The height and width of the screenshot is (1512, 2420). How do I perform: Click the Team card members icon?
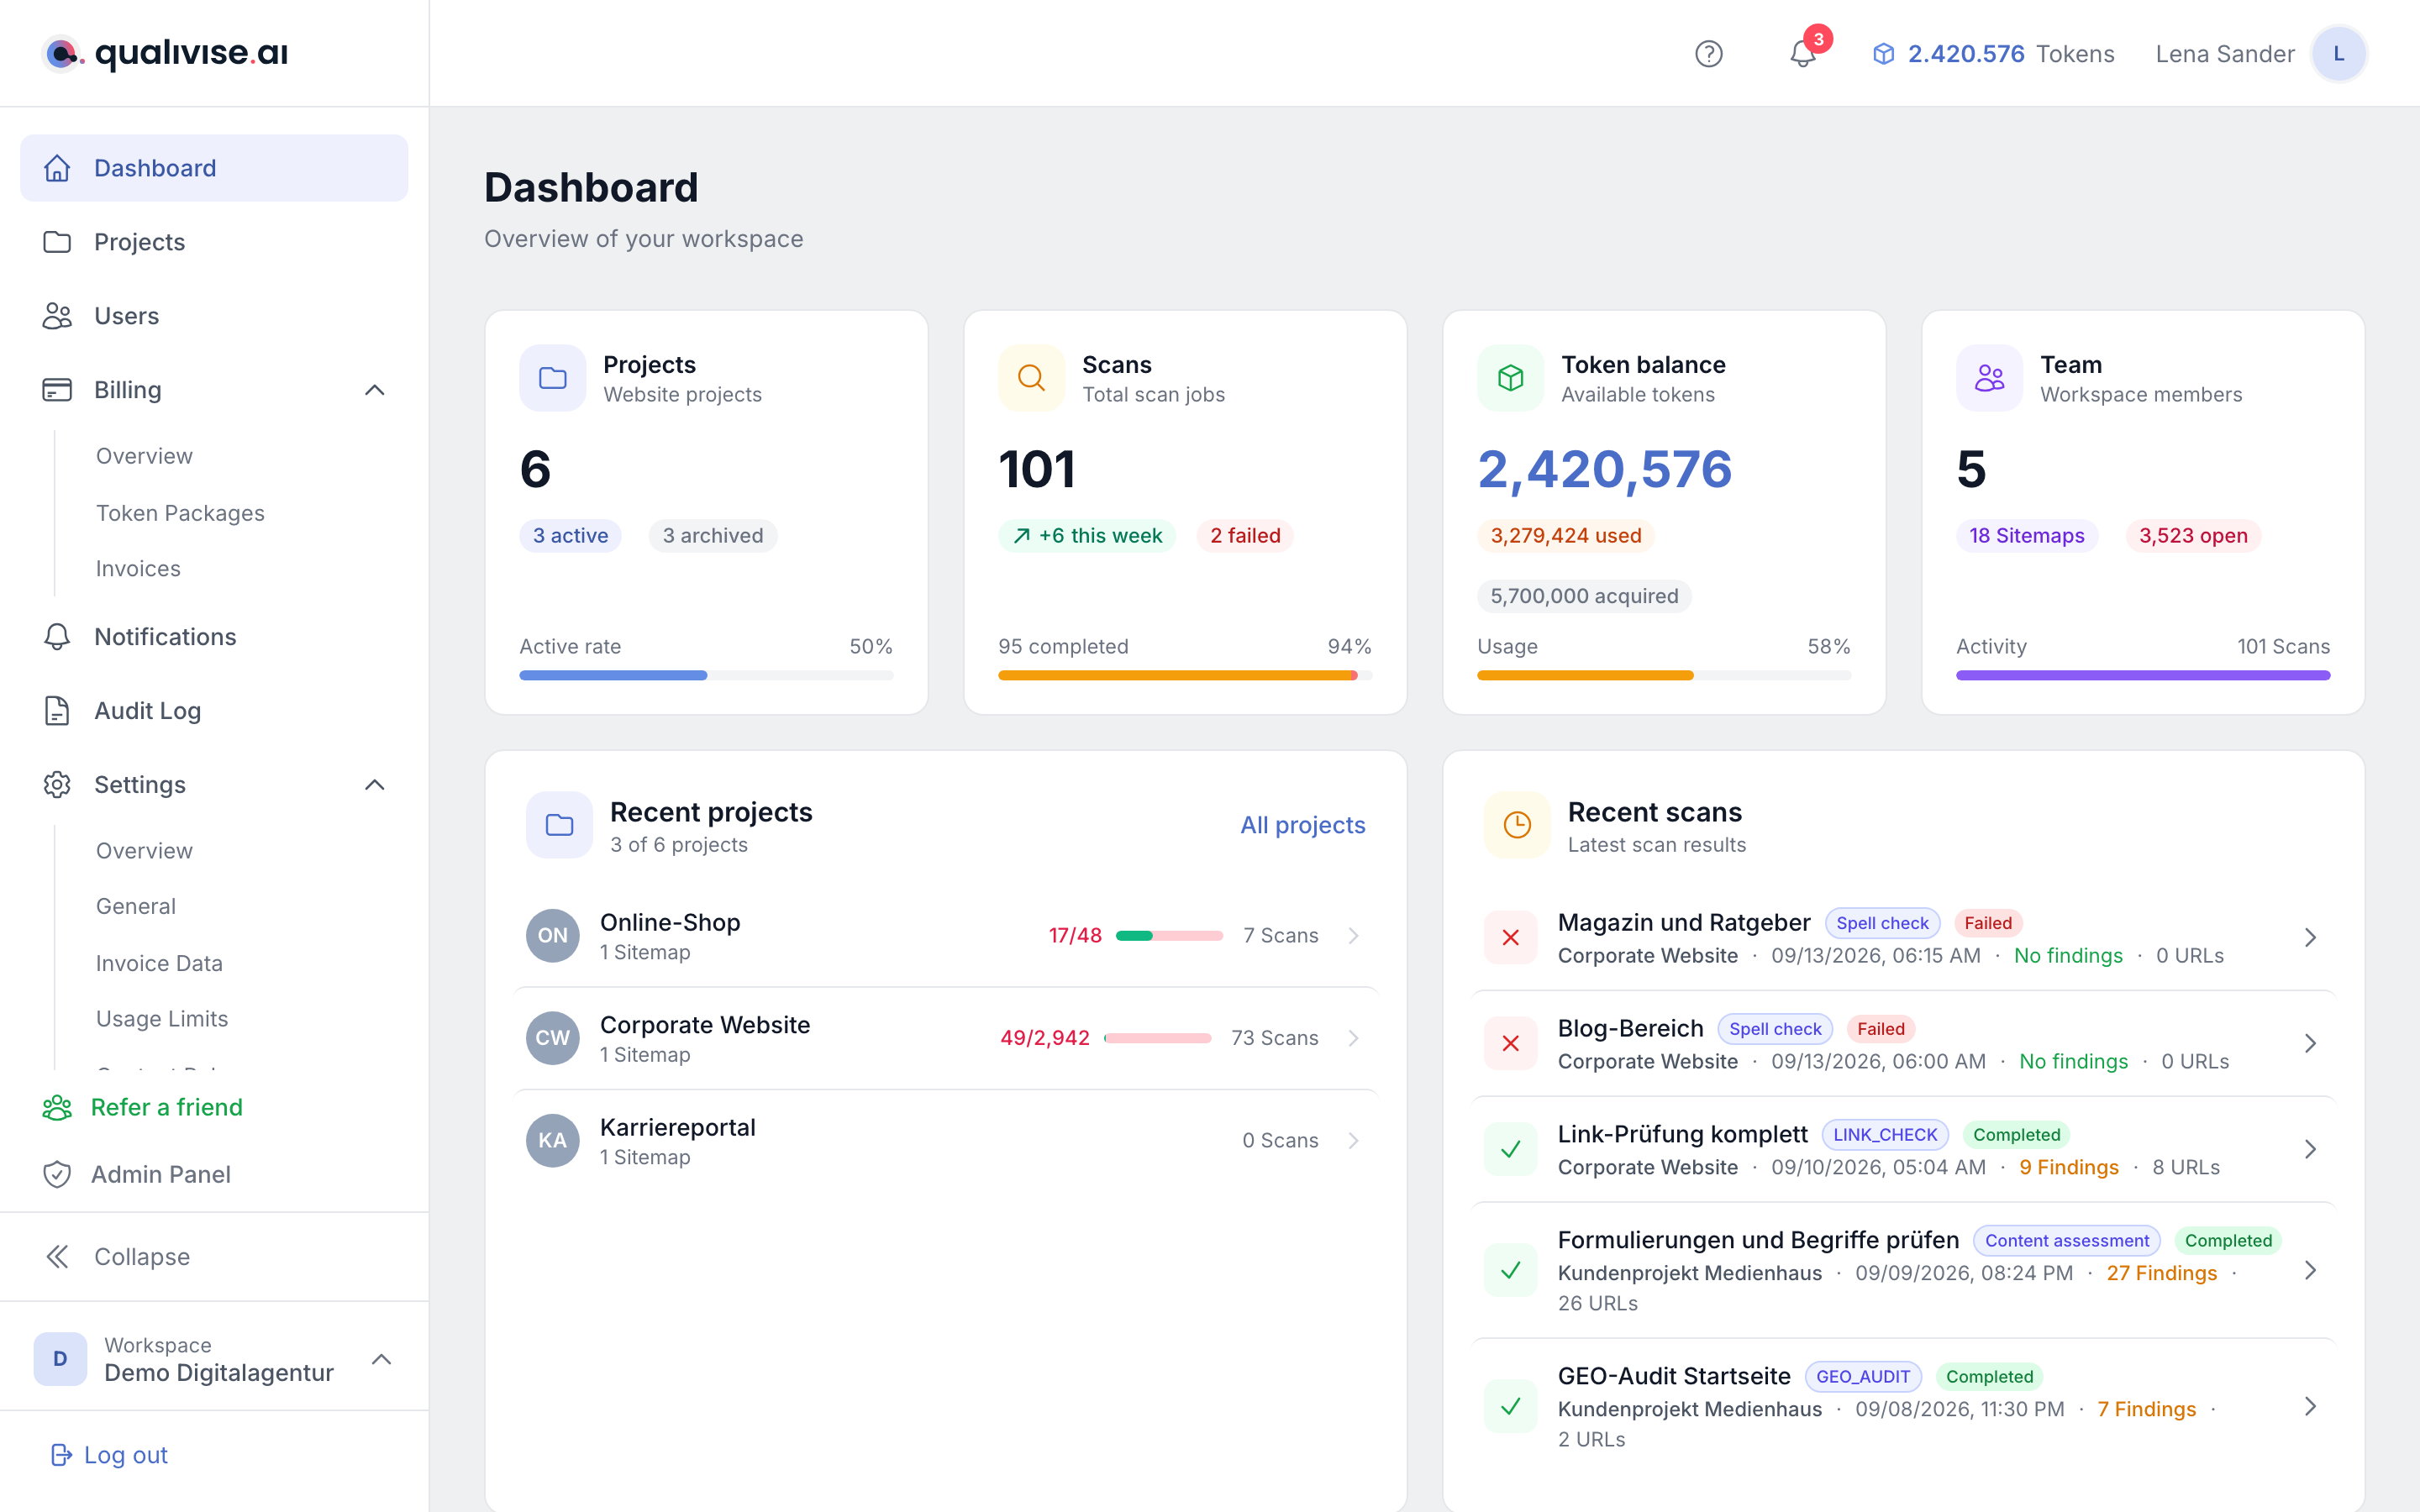click(1989, 378)
